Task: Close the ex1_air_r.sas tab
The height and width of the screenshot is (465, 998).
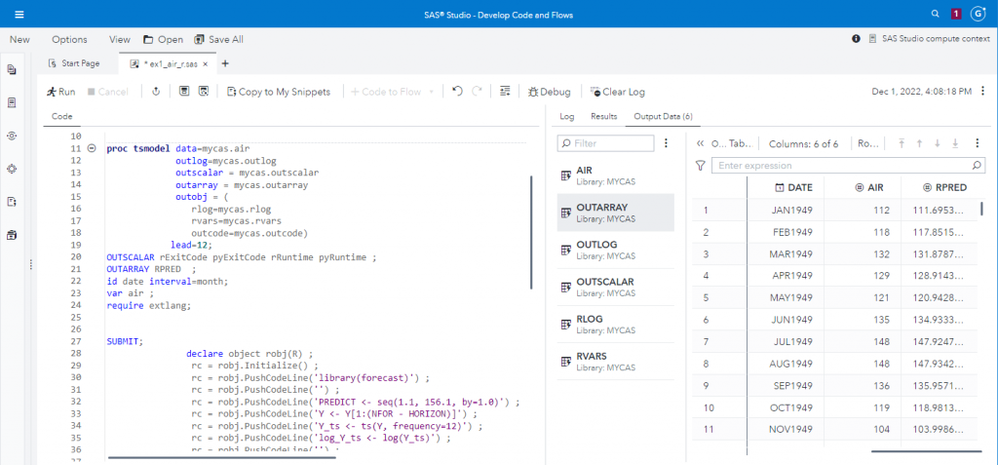Action: pos(206,64)
